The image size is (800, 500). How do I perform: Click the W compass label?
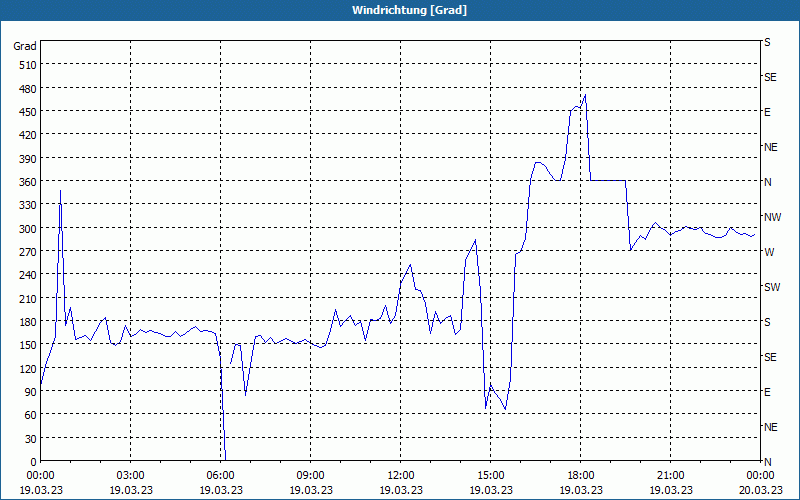coord(769,252)
